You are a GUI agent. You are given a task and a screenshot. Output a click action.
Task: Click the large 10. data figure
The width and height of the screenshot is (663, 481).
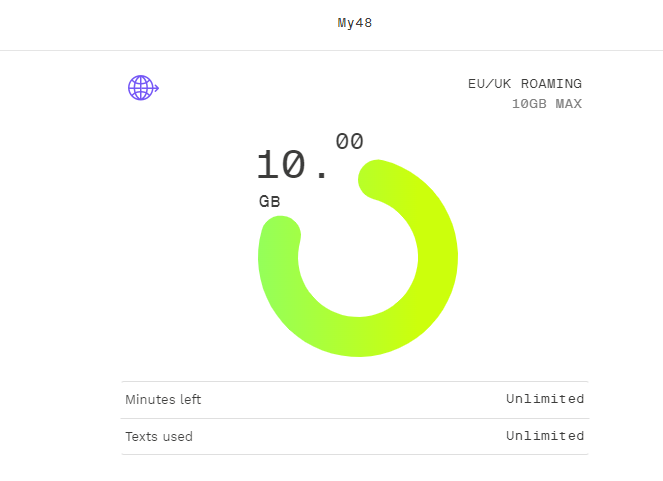(292, 165)
